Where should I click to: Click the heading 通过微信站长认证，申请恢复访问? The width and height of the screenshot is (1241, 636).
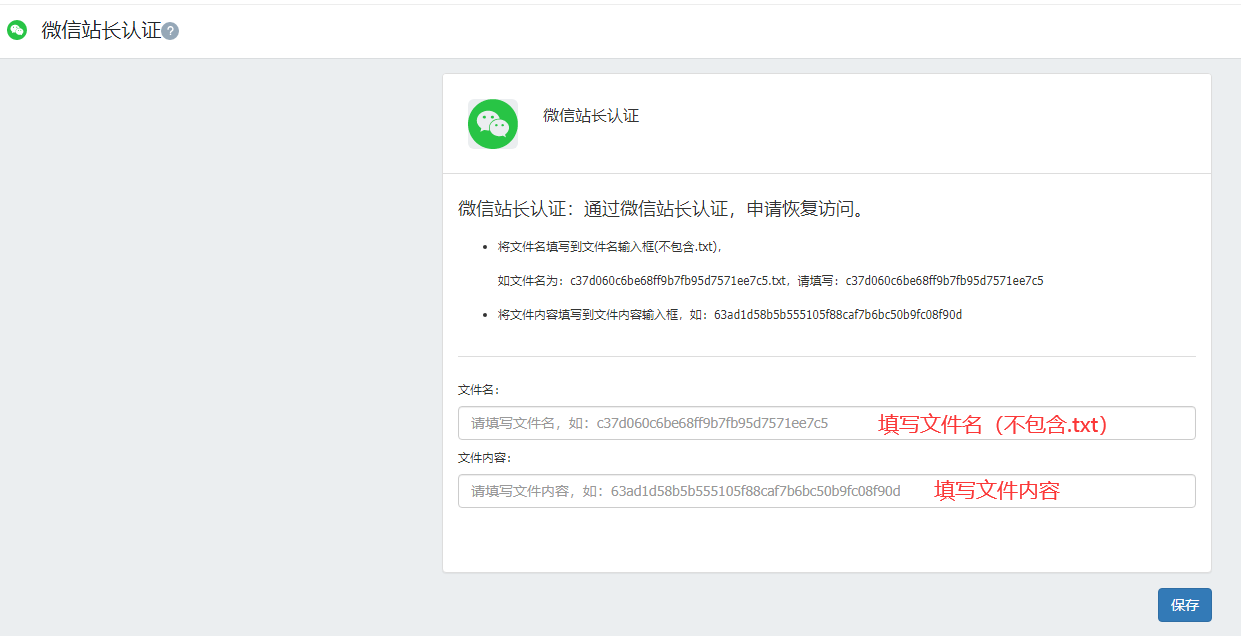tap(660, 209)
